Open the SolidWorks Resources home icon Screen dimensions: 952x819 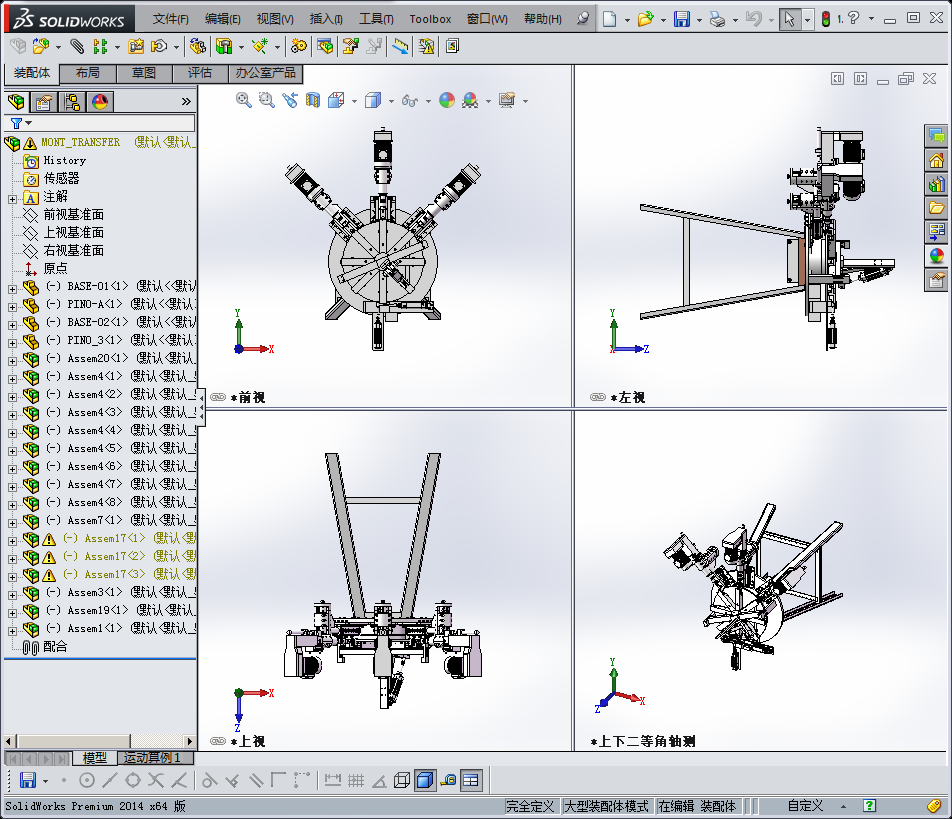tap(937, 160)
